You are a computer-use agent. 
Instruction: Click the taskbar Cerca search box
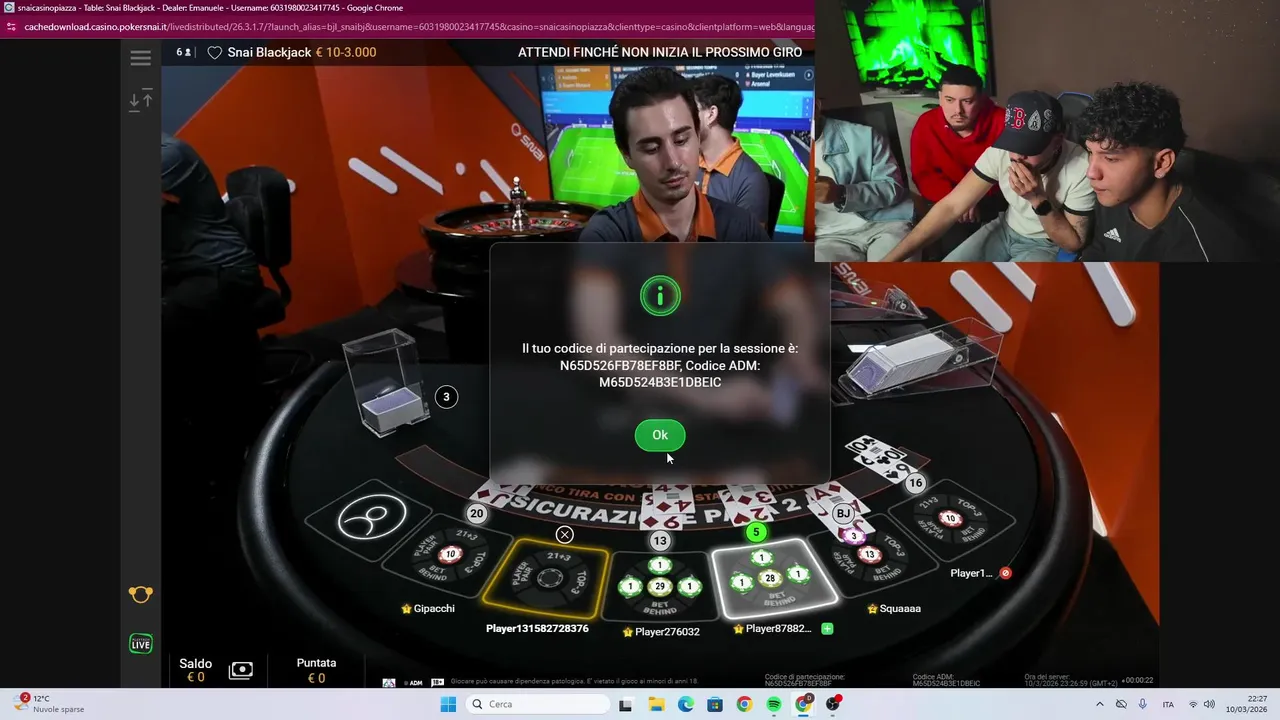click(x=539, y=704)
